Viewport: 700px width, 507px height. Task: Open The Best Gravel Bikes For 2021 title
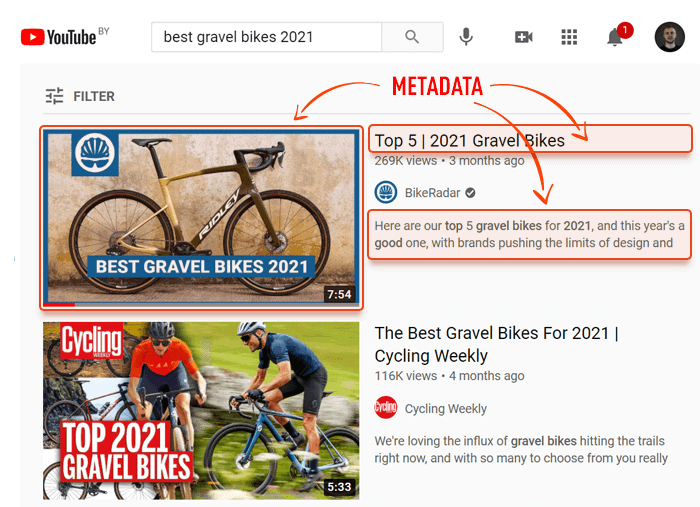(x=496, y=345)
